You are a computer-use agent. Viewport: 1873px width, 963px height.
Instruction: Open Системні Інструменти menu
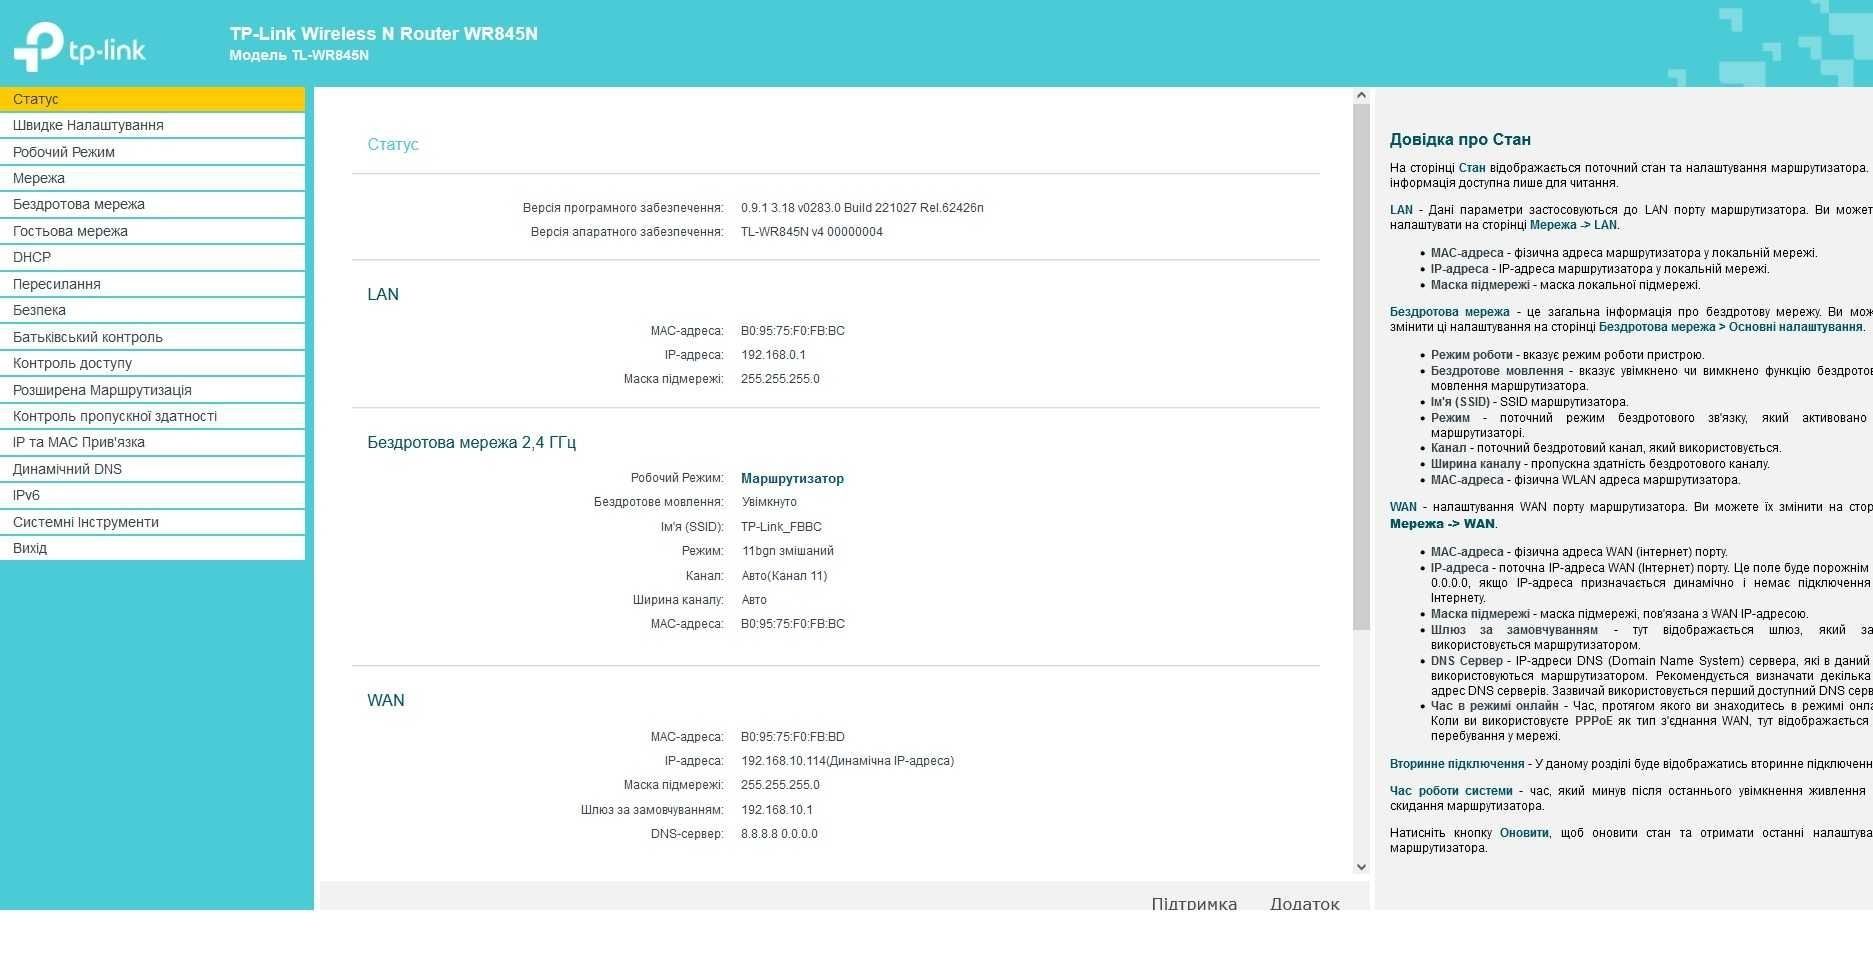point(152,522)
